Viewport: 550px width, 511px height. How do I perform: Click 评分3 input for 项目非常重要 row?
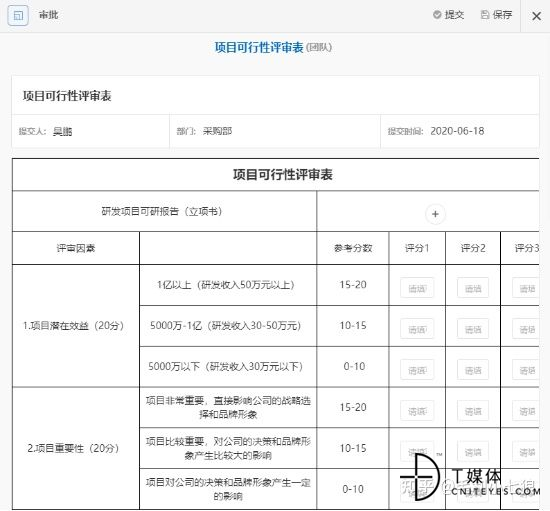click(x=525, y=410)
